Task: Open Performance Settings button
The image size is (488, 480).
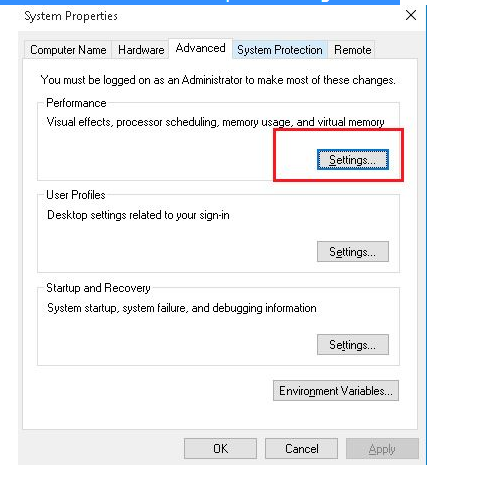Action: (353, 160)
